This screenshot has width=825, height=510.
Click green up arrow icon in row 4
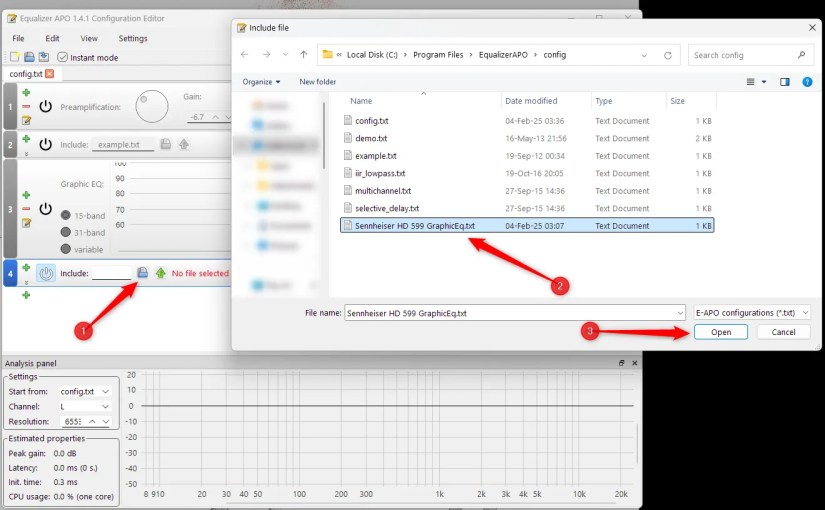tap(160, 273)
